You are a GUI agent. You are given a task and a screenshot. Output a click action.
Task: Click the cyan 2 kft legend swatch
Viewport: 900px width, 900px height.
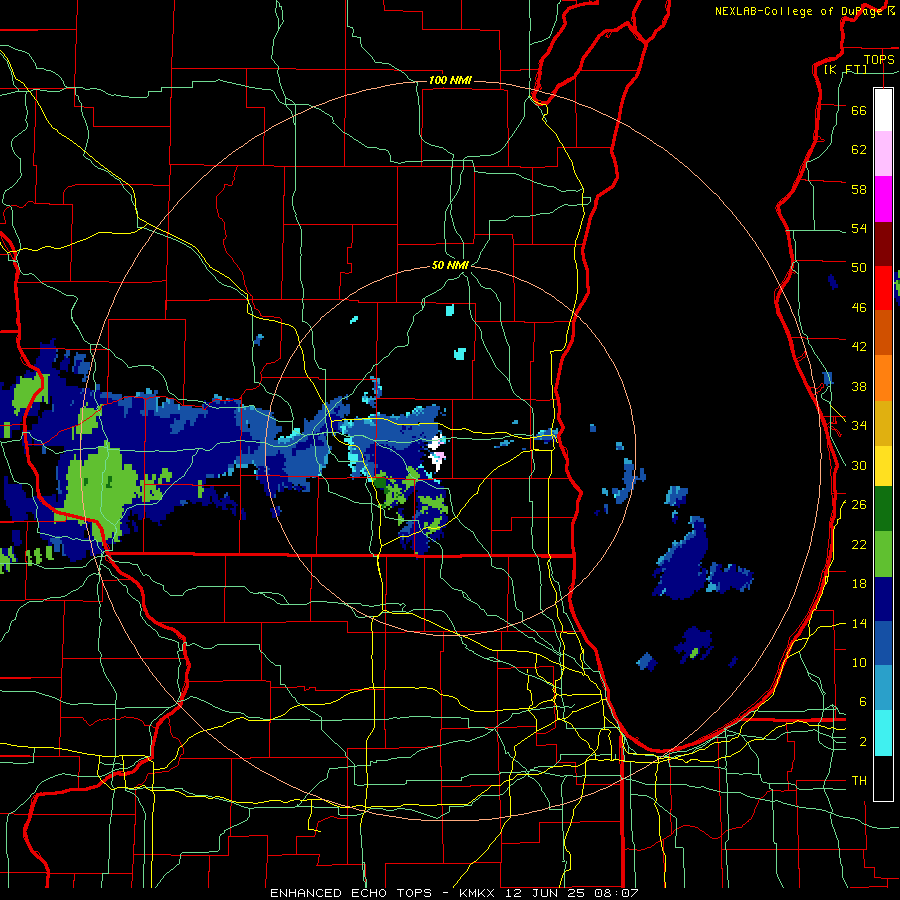pyautogui.click(x=883, y=733)
